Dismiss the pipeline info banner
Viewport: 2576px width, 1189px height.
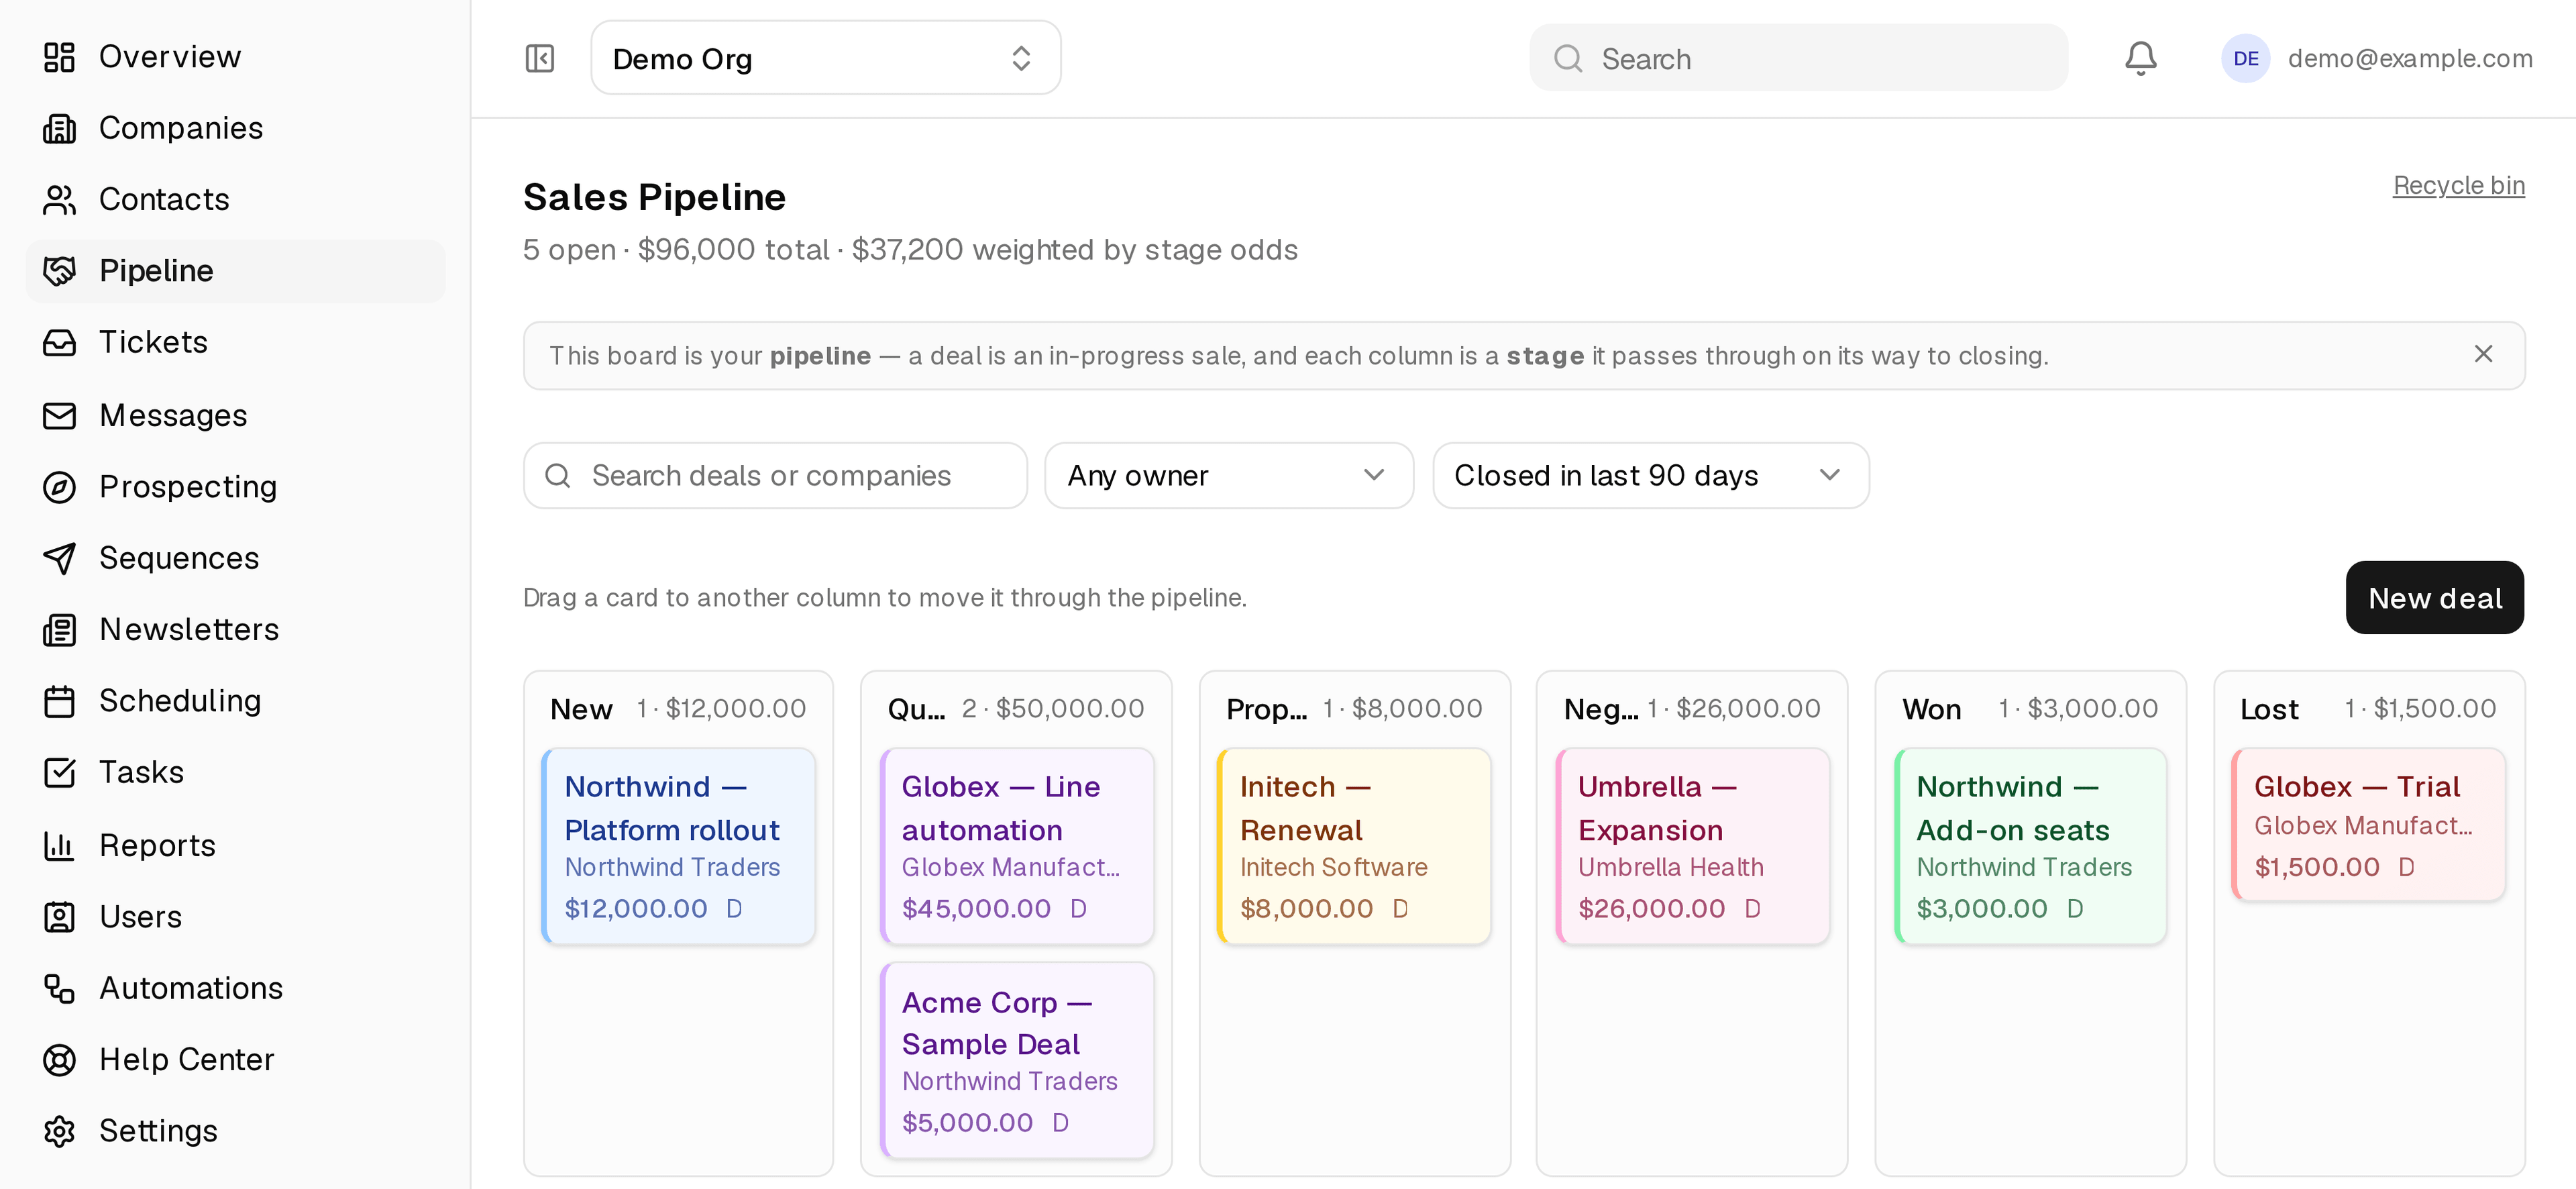tap(2483, 354)
